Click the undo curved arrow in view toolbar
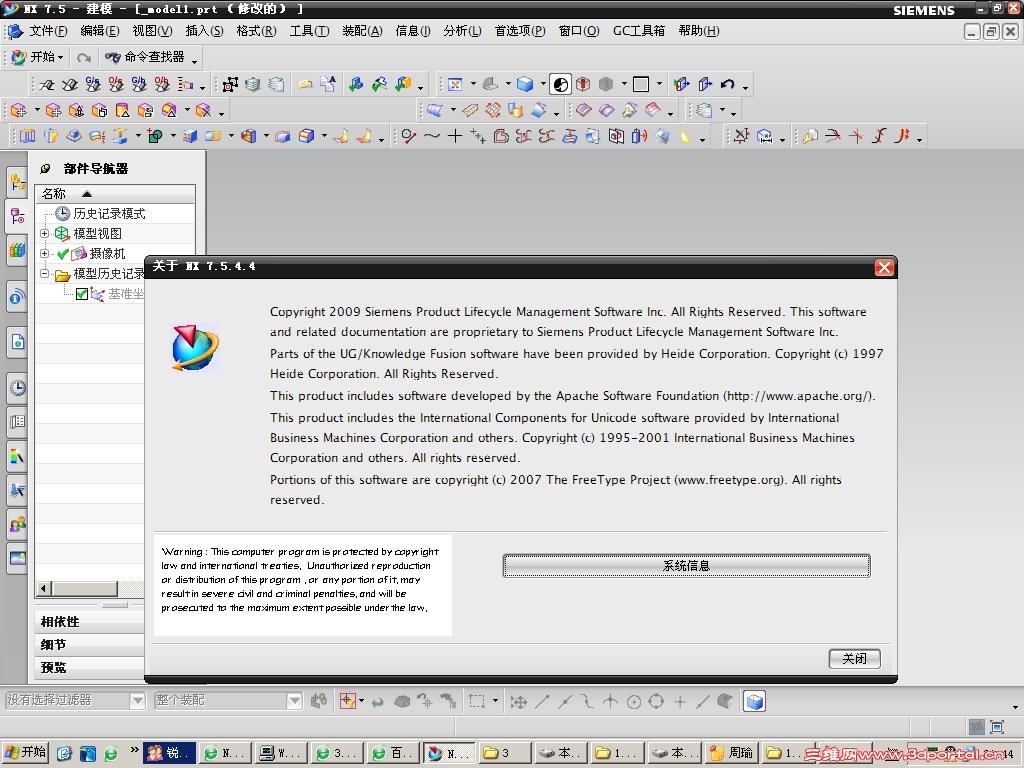The height and width of the screenshot is (768, 1024). [x=728, y=84]
